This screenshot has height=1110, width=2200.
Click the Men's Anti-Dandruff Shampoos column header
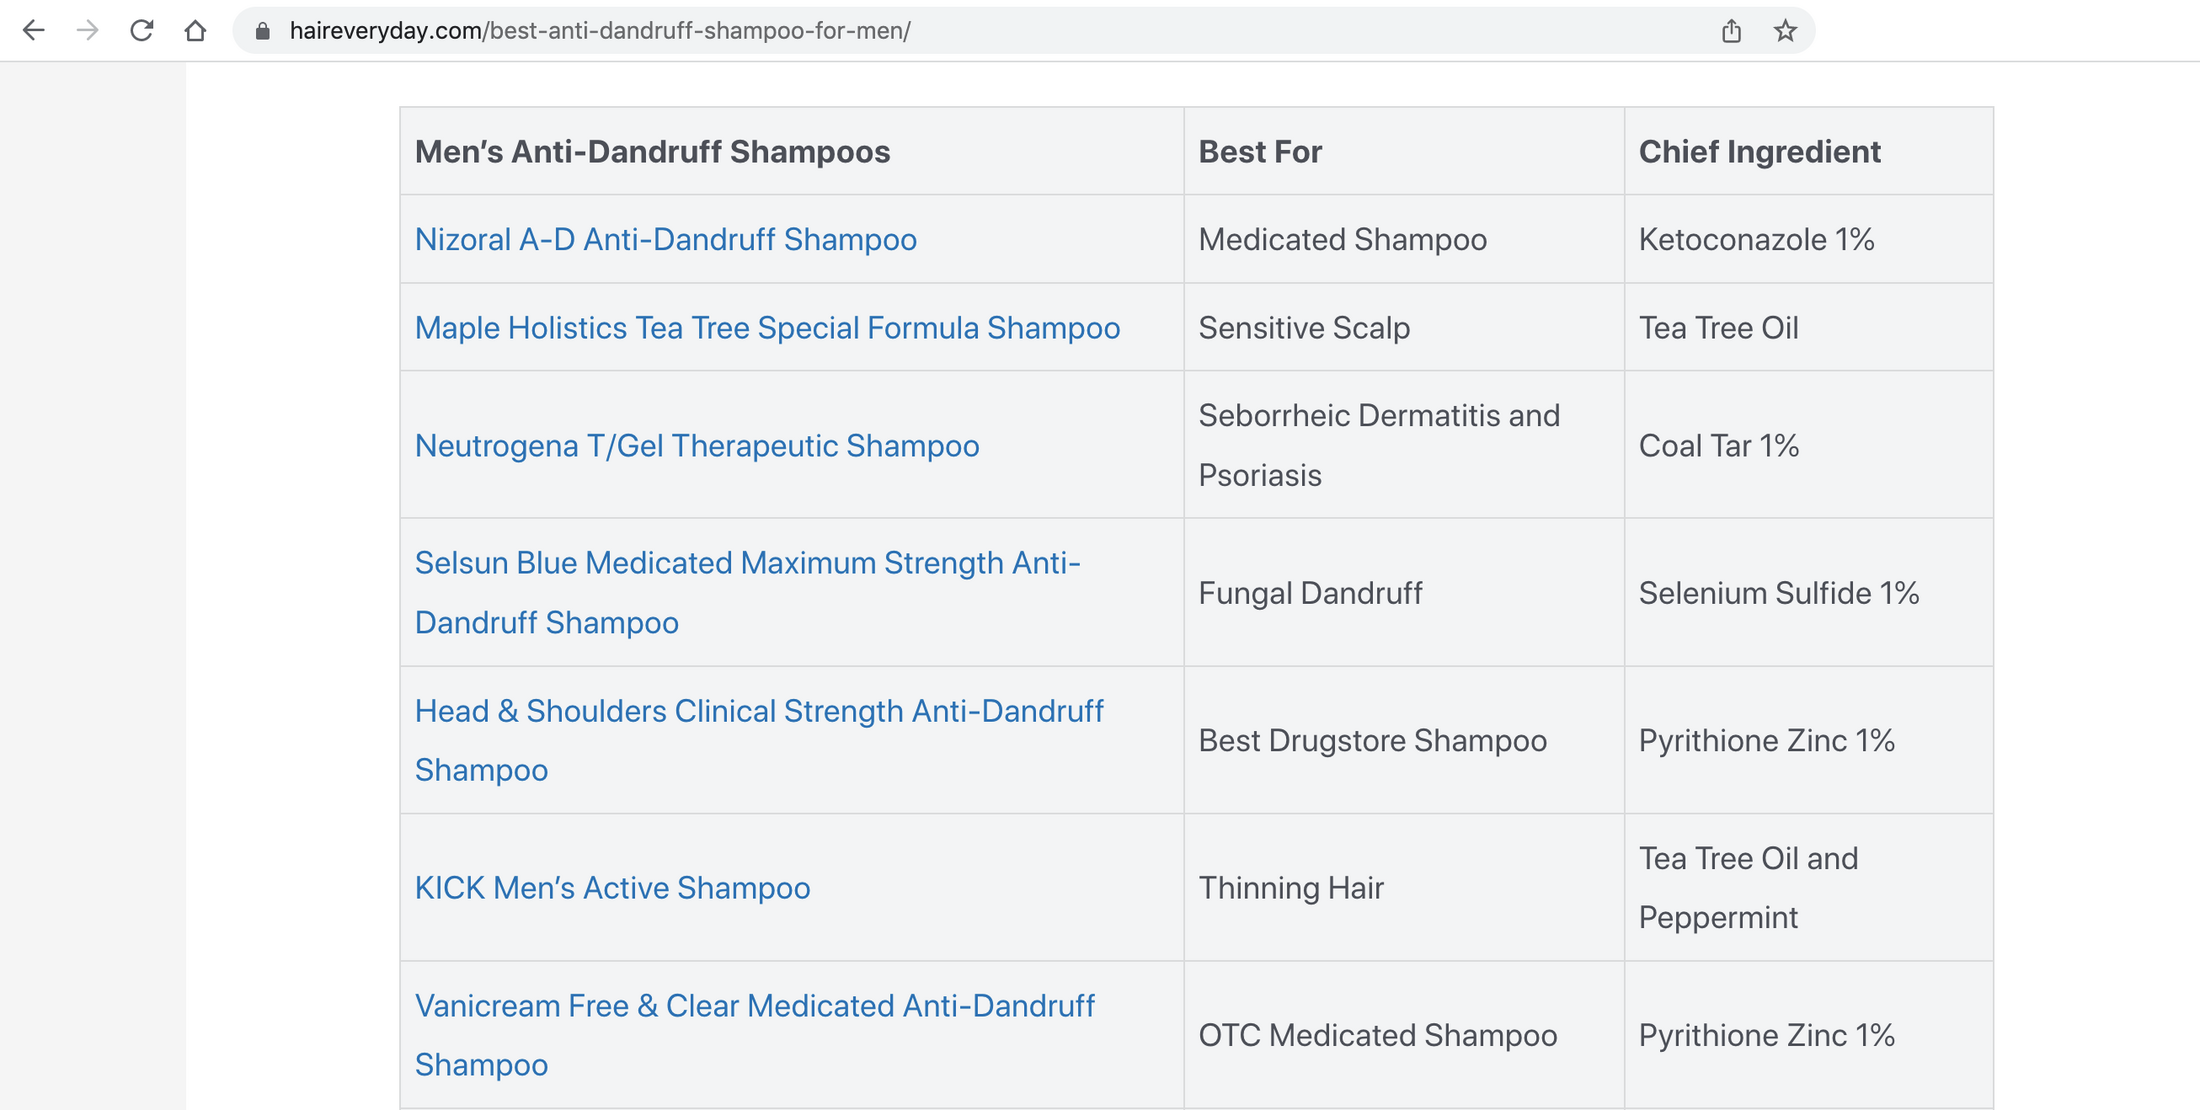pyautogui.click(x=652, y=151)
